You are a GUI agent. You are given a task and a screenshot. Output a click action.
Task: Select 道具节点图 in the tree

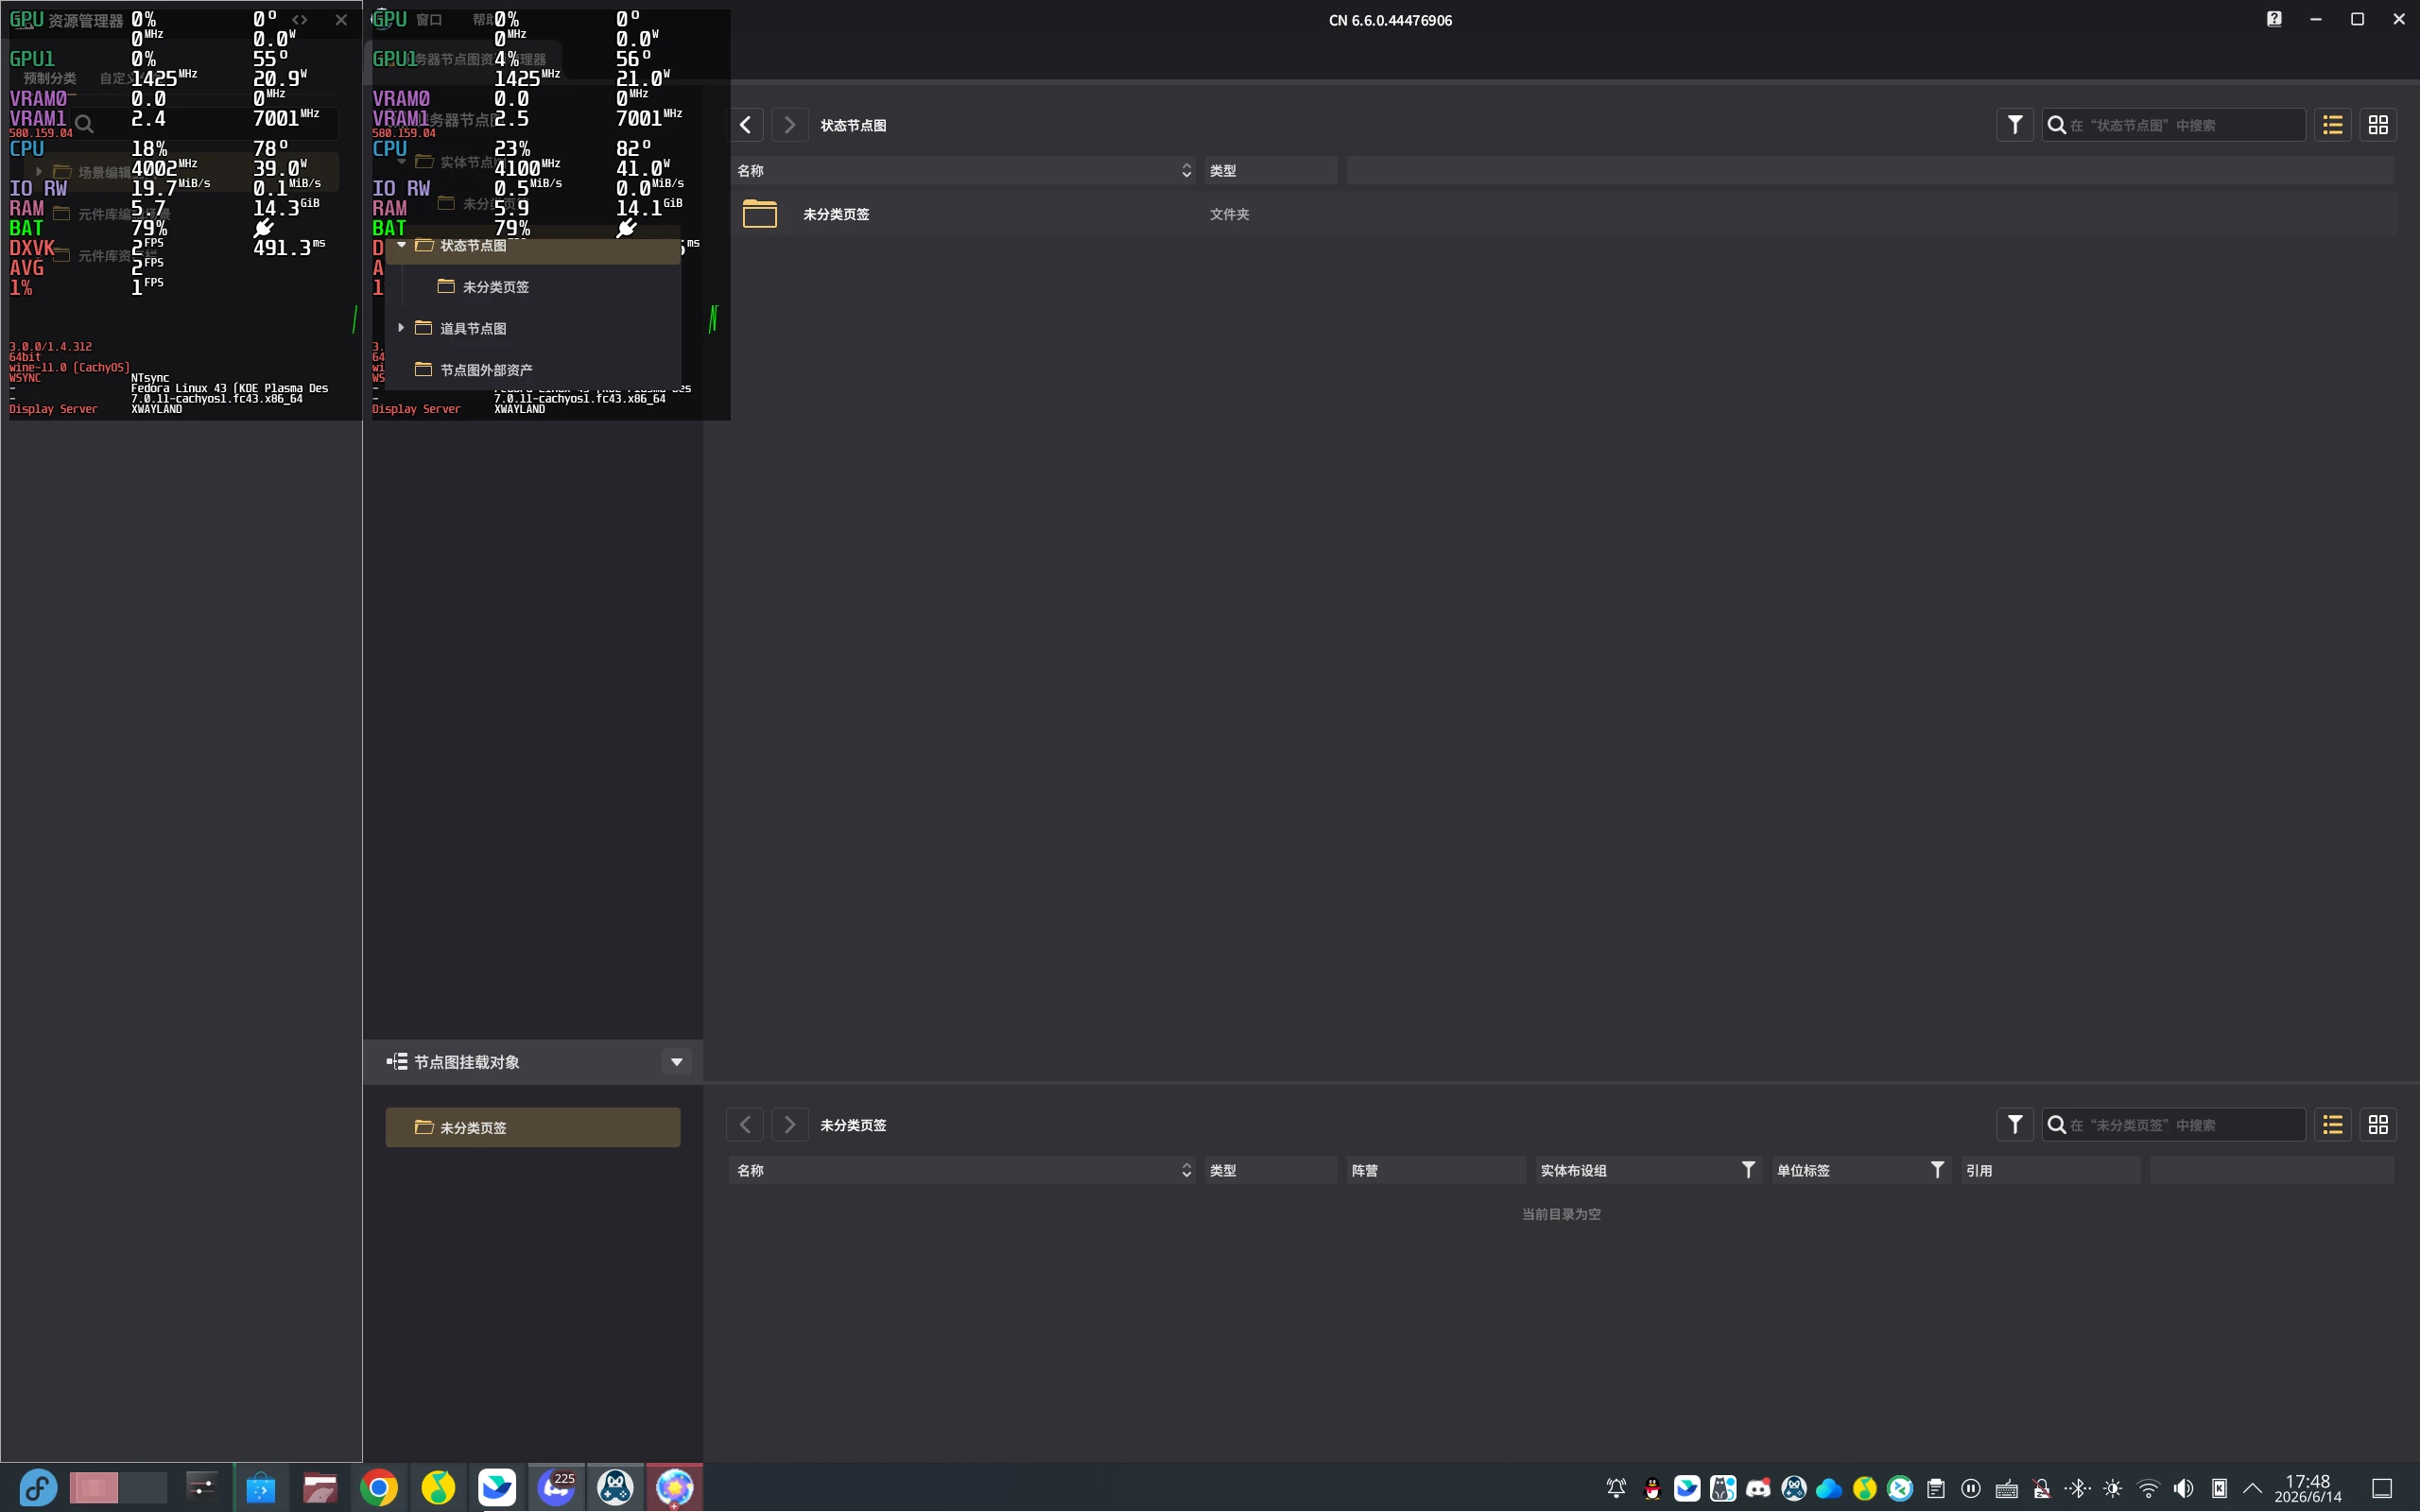tap(473, 328)
